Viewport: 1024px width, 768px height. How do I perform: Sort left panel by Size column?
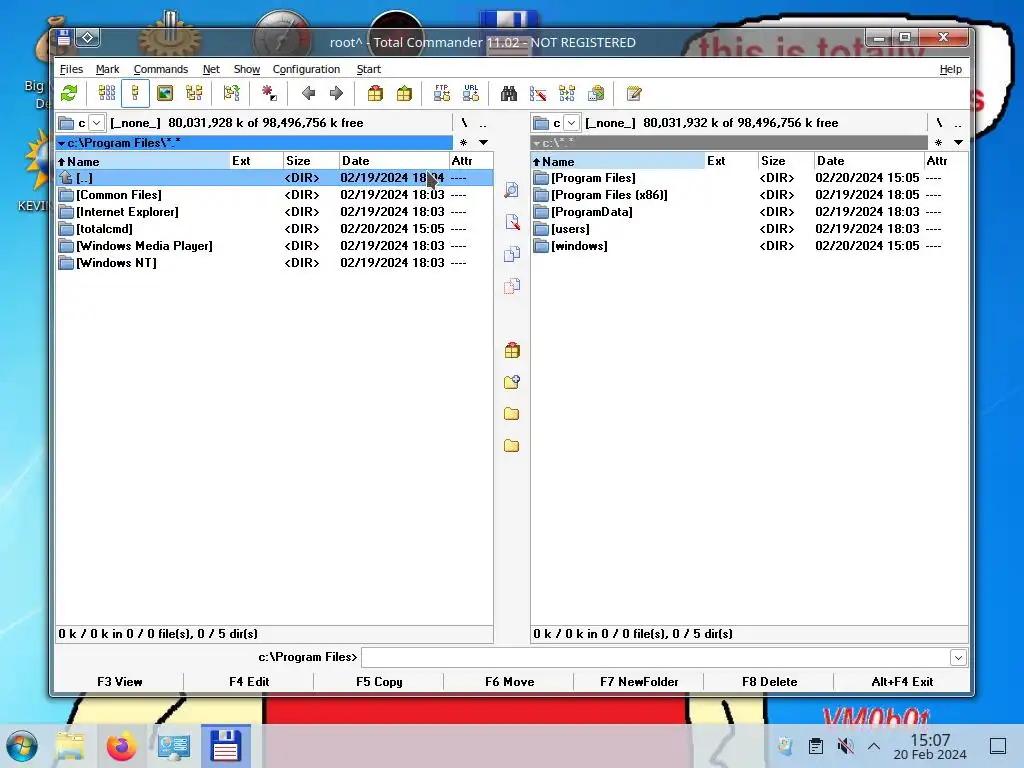click(x=311, y=161)
